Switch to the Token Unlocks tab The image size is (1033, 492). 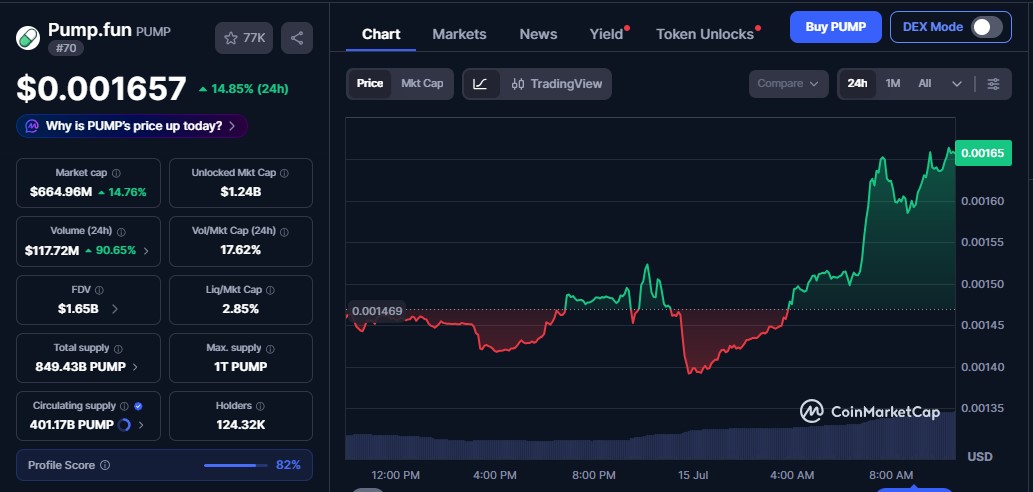click(705, 34)
